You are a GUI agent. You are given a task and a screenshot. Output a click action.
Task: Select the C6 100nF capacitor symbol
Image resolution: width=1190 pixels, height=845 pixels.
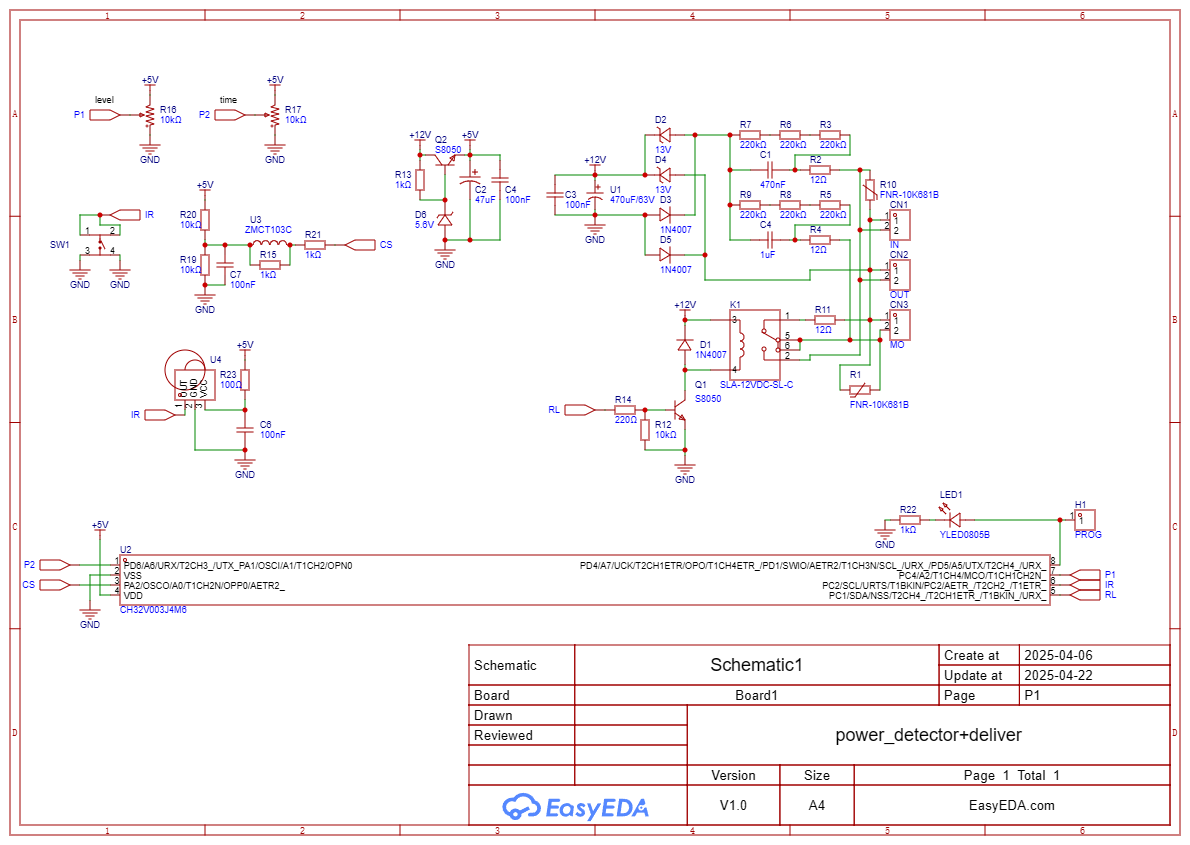(x=244, y=430)
